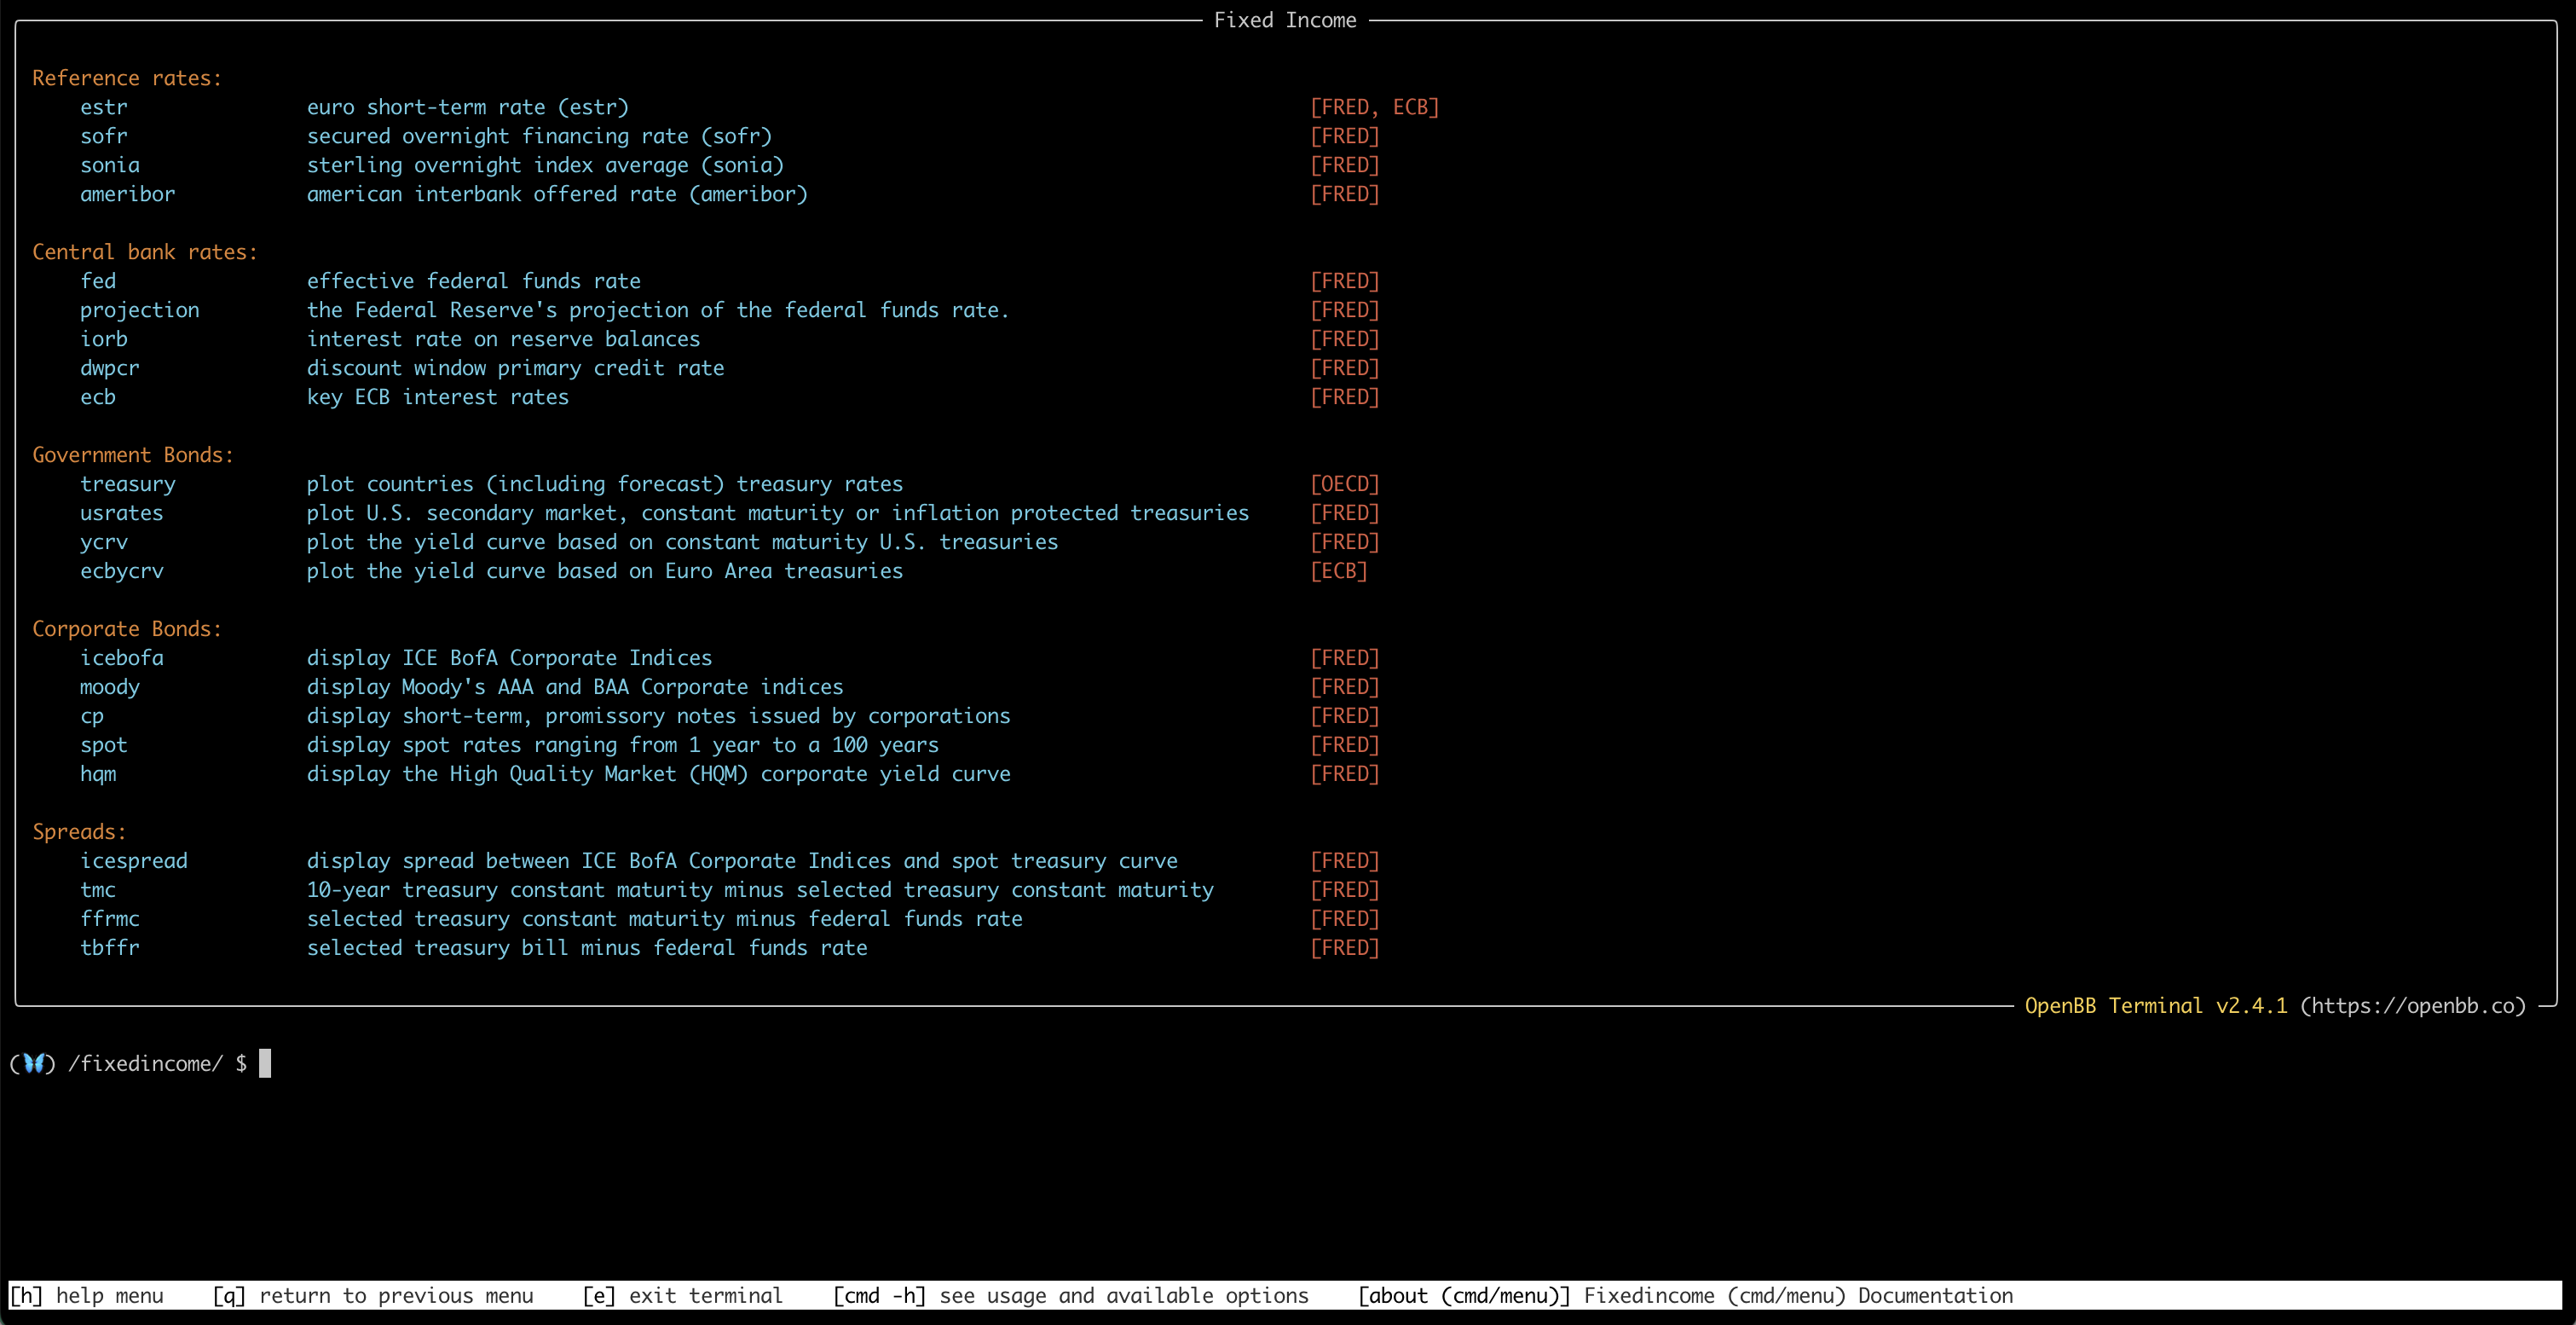Image resolution: width=2576 pixels, height=1325 pixels.
Task: Click the '[q] return to previous menu' hint
Action: pos(373,1296)
